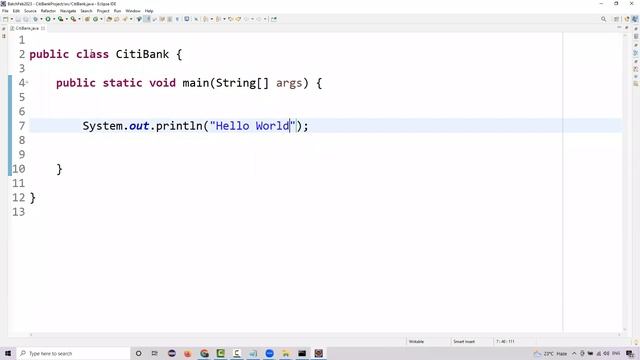This screenshot has height=360, width=640.
Task: Click the 7 : 40 : 111 cursor position status
Action: (505, 342)
